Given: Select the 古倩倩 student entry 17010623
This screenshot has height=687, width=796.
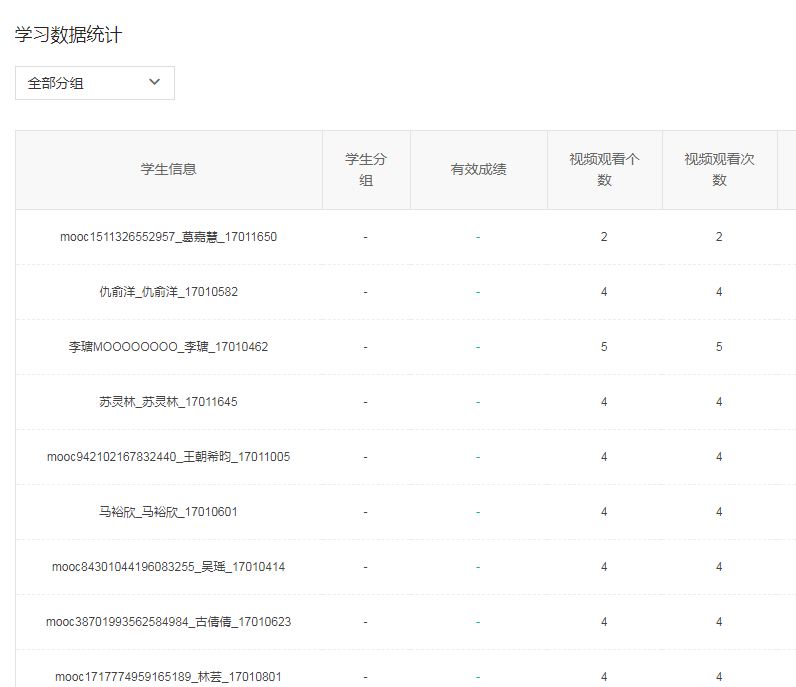Looking at the screenshot, I should click(x=168, y=622).
